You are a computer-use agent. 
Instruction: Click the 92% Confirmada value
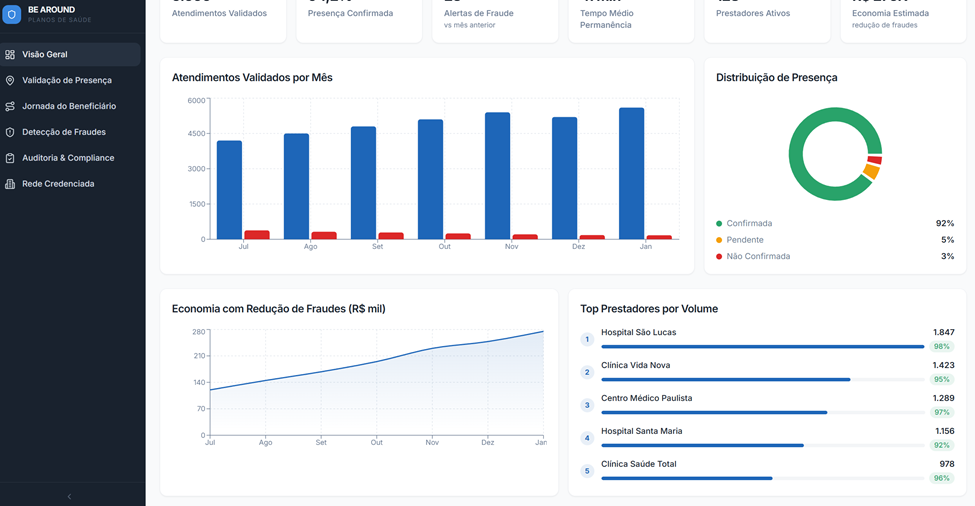click(x=945, y=223)
